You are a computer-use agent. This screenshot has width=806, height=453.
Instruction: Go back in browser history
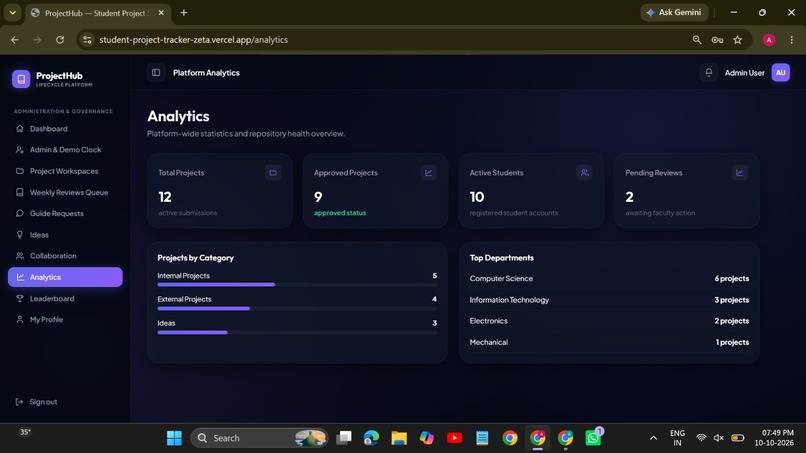15,40
